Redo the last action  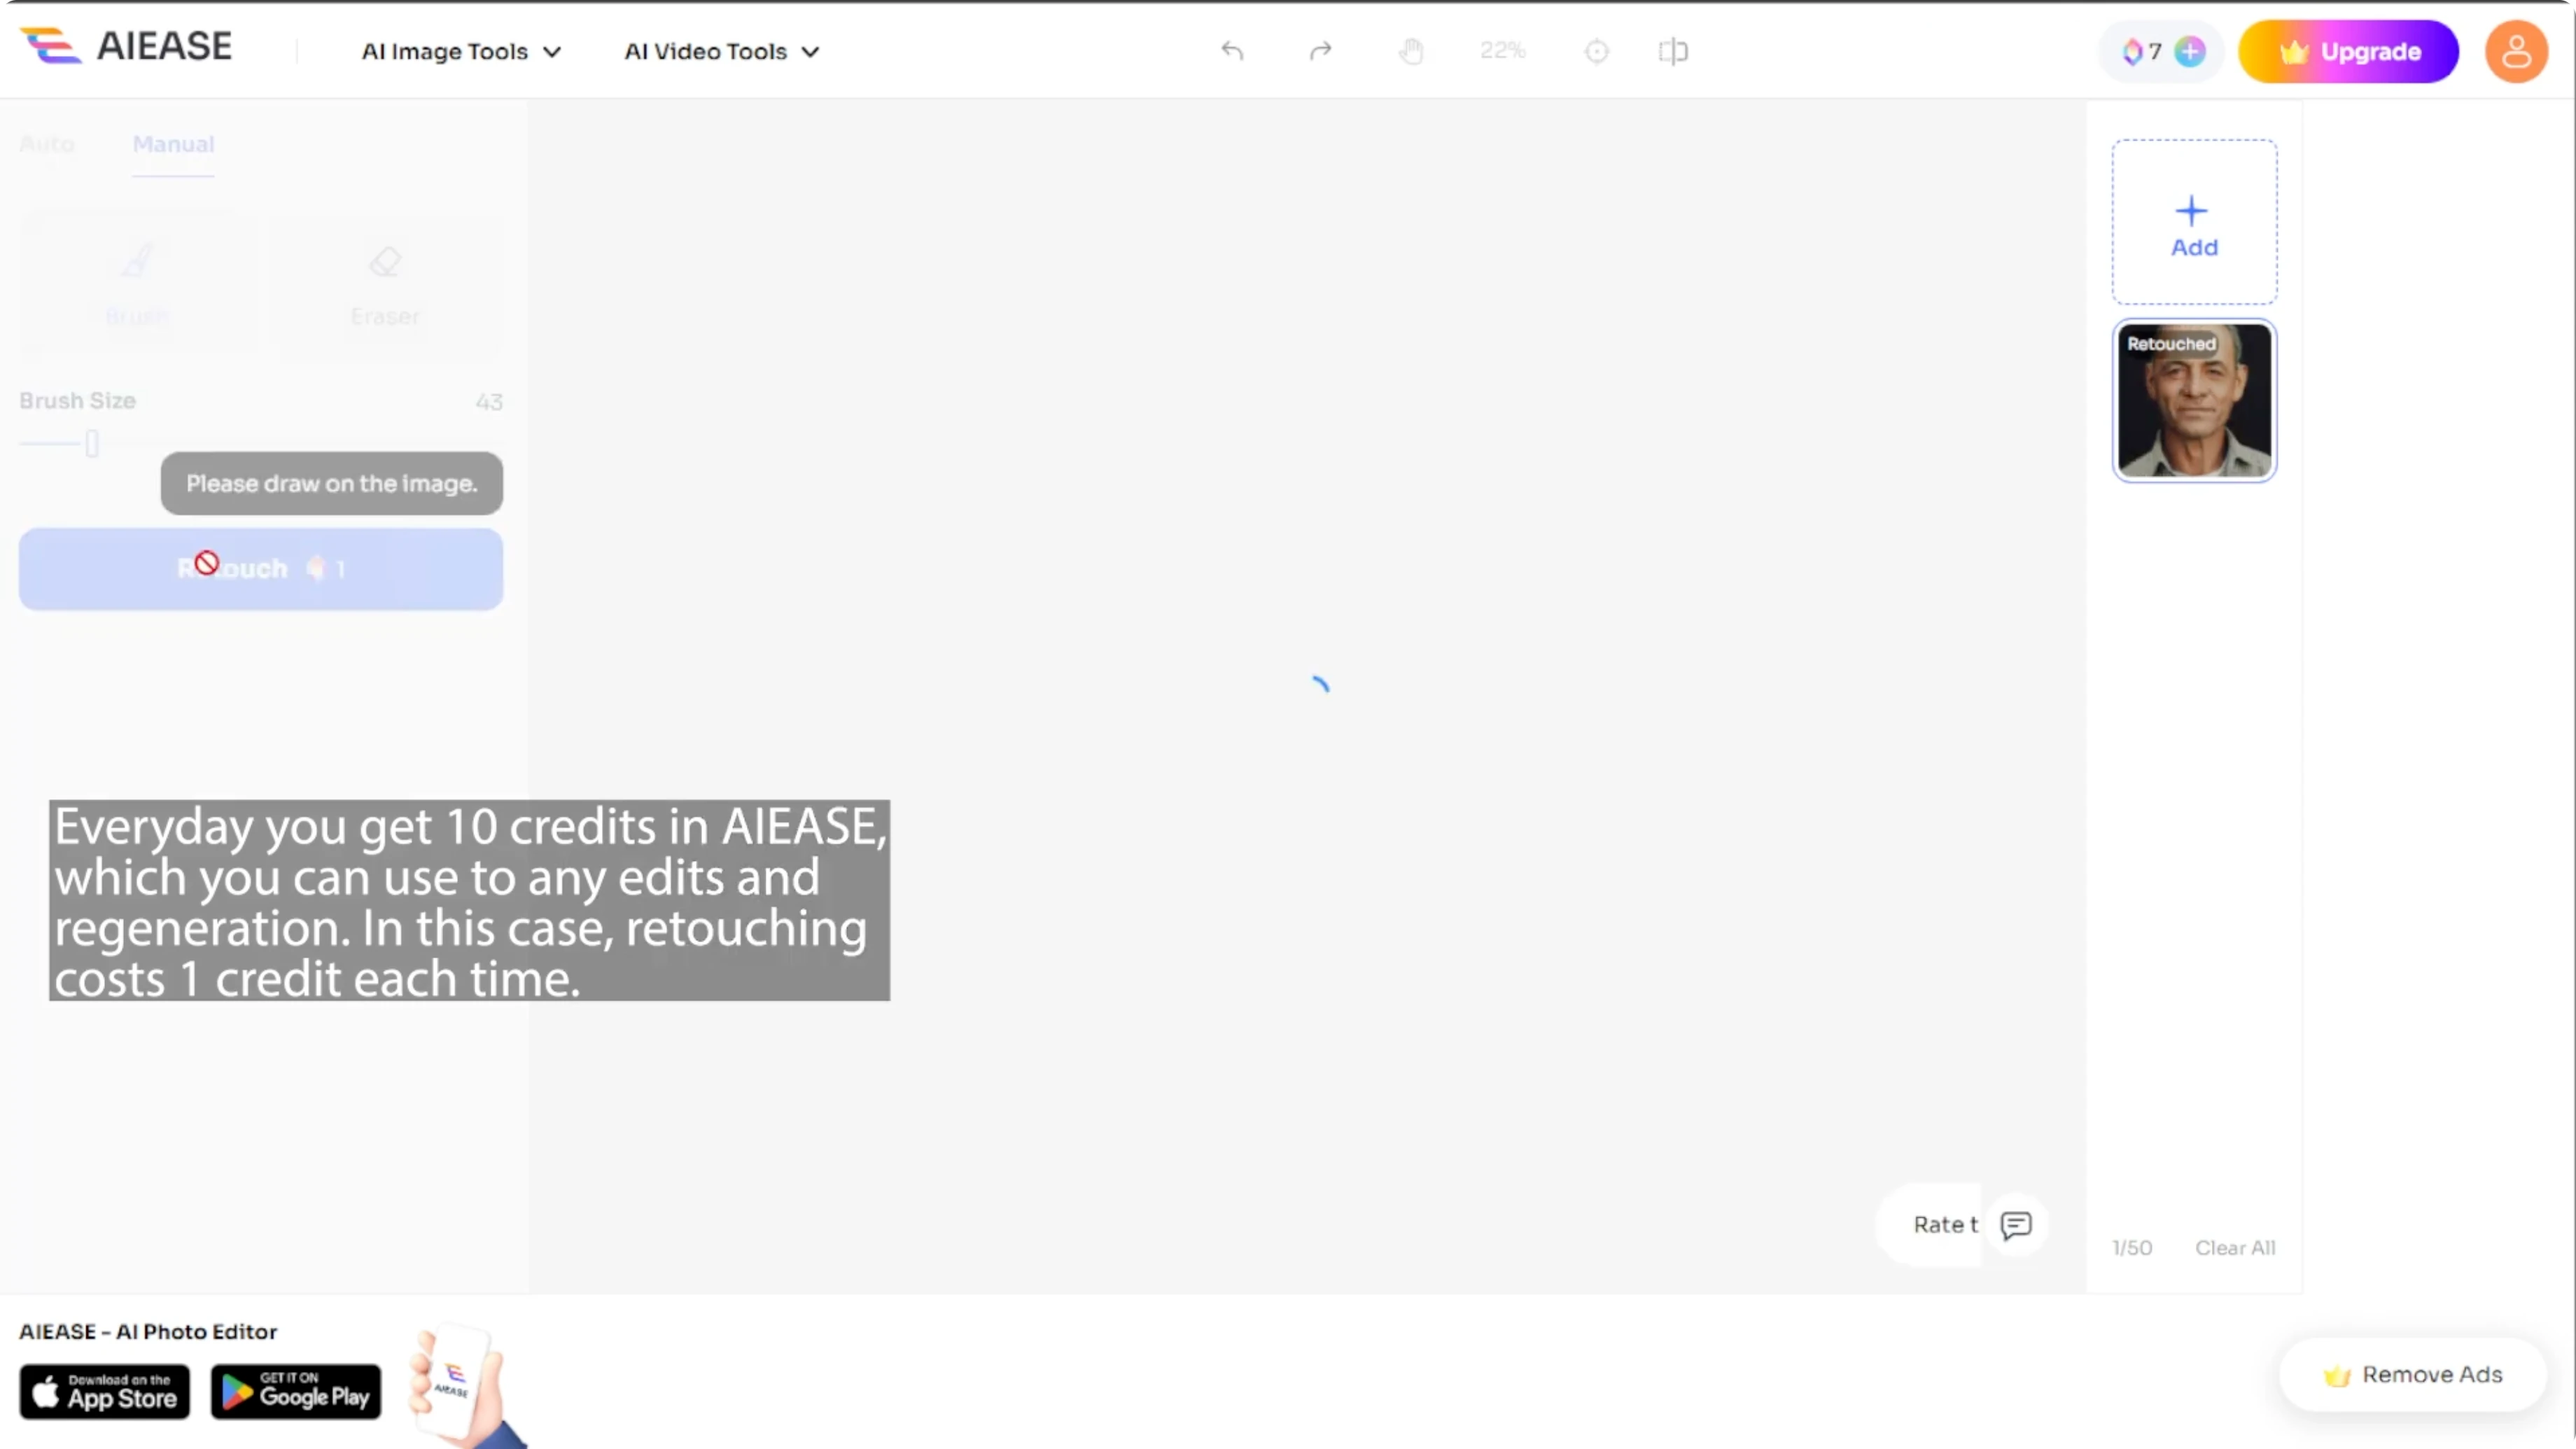(1321, 50)
